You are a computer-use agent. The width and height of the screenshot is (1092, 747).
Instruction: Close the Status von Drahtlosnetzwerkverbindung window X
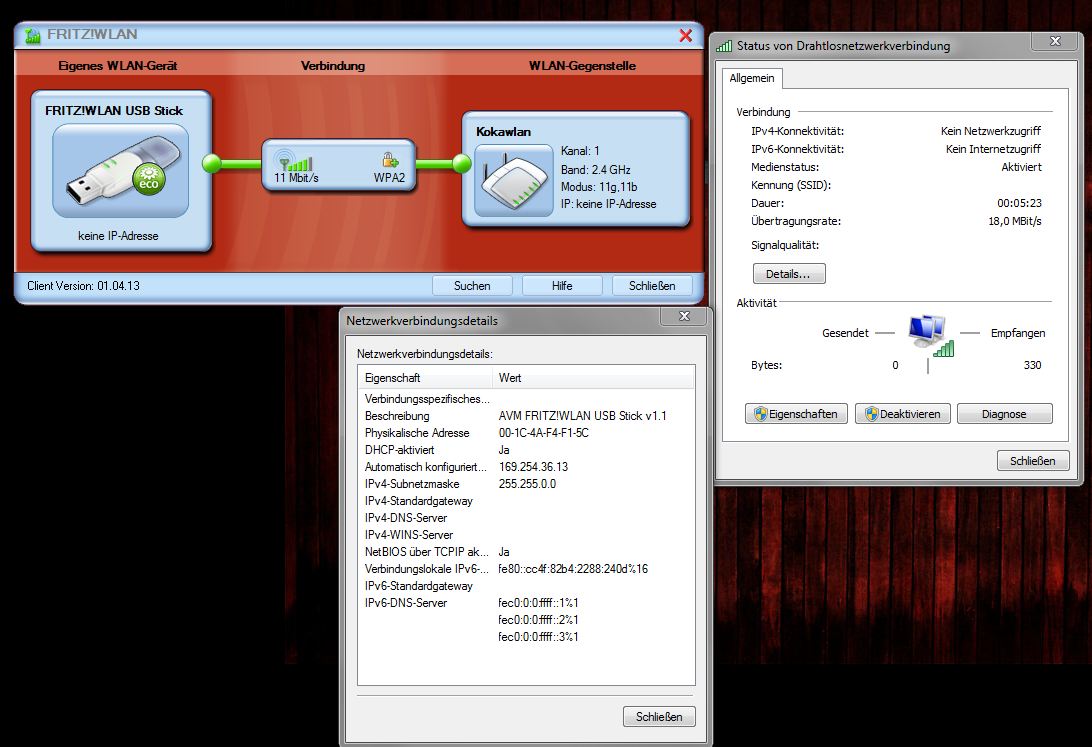point(1055,42)
